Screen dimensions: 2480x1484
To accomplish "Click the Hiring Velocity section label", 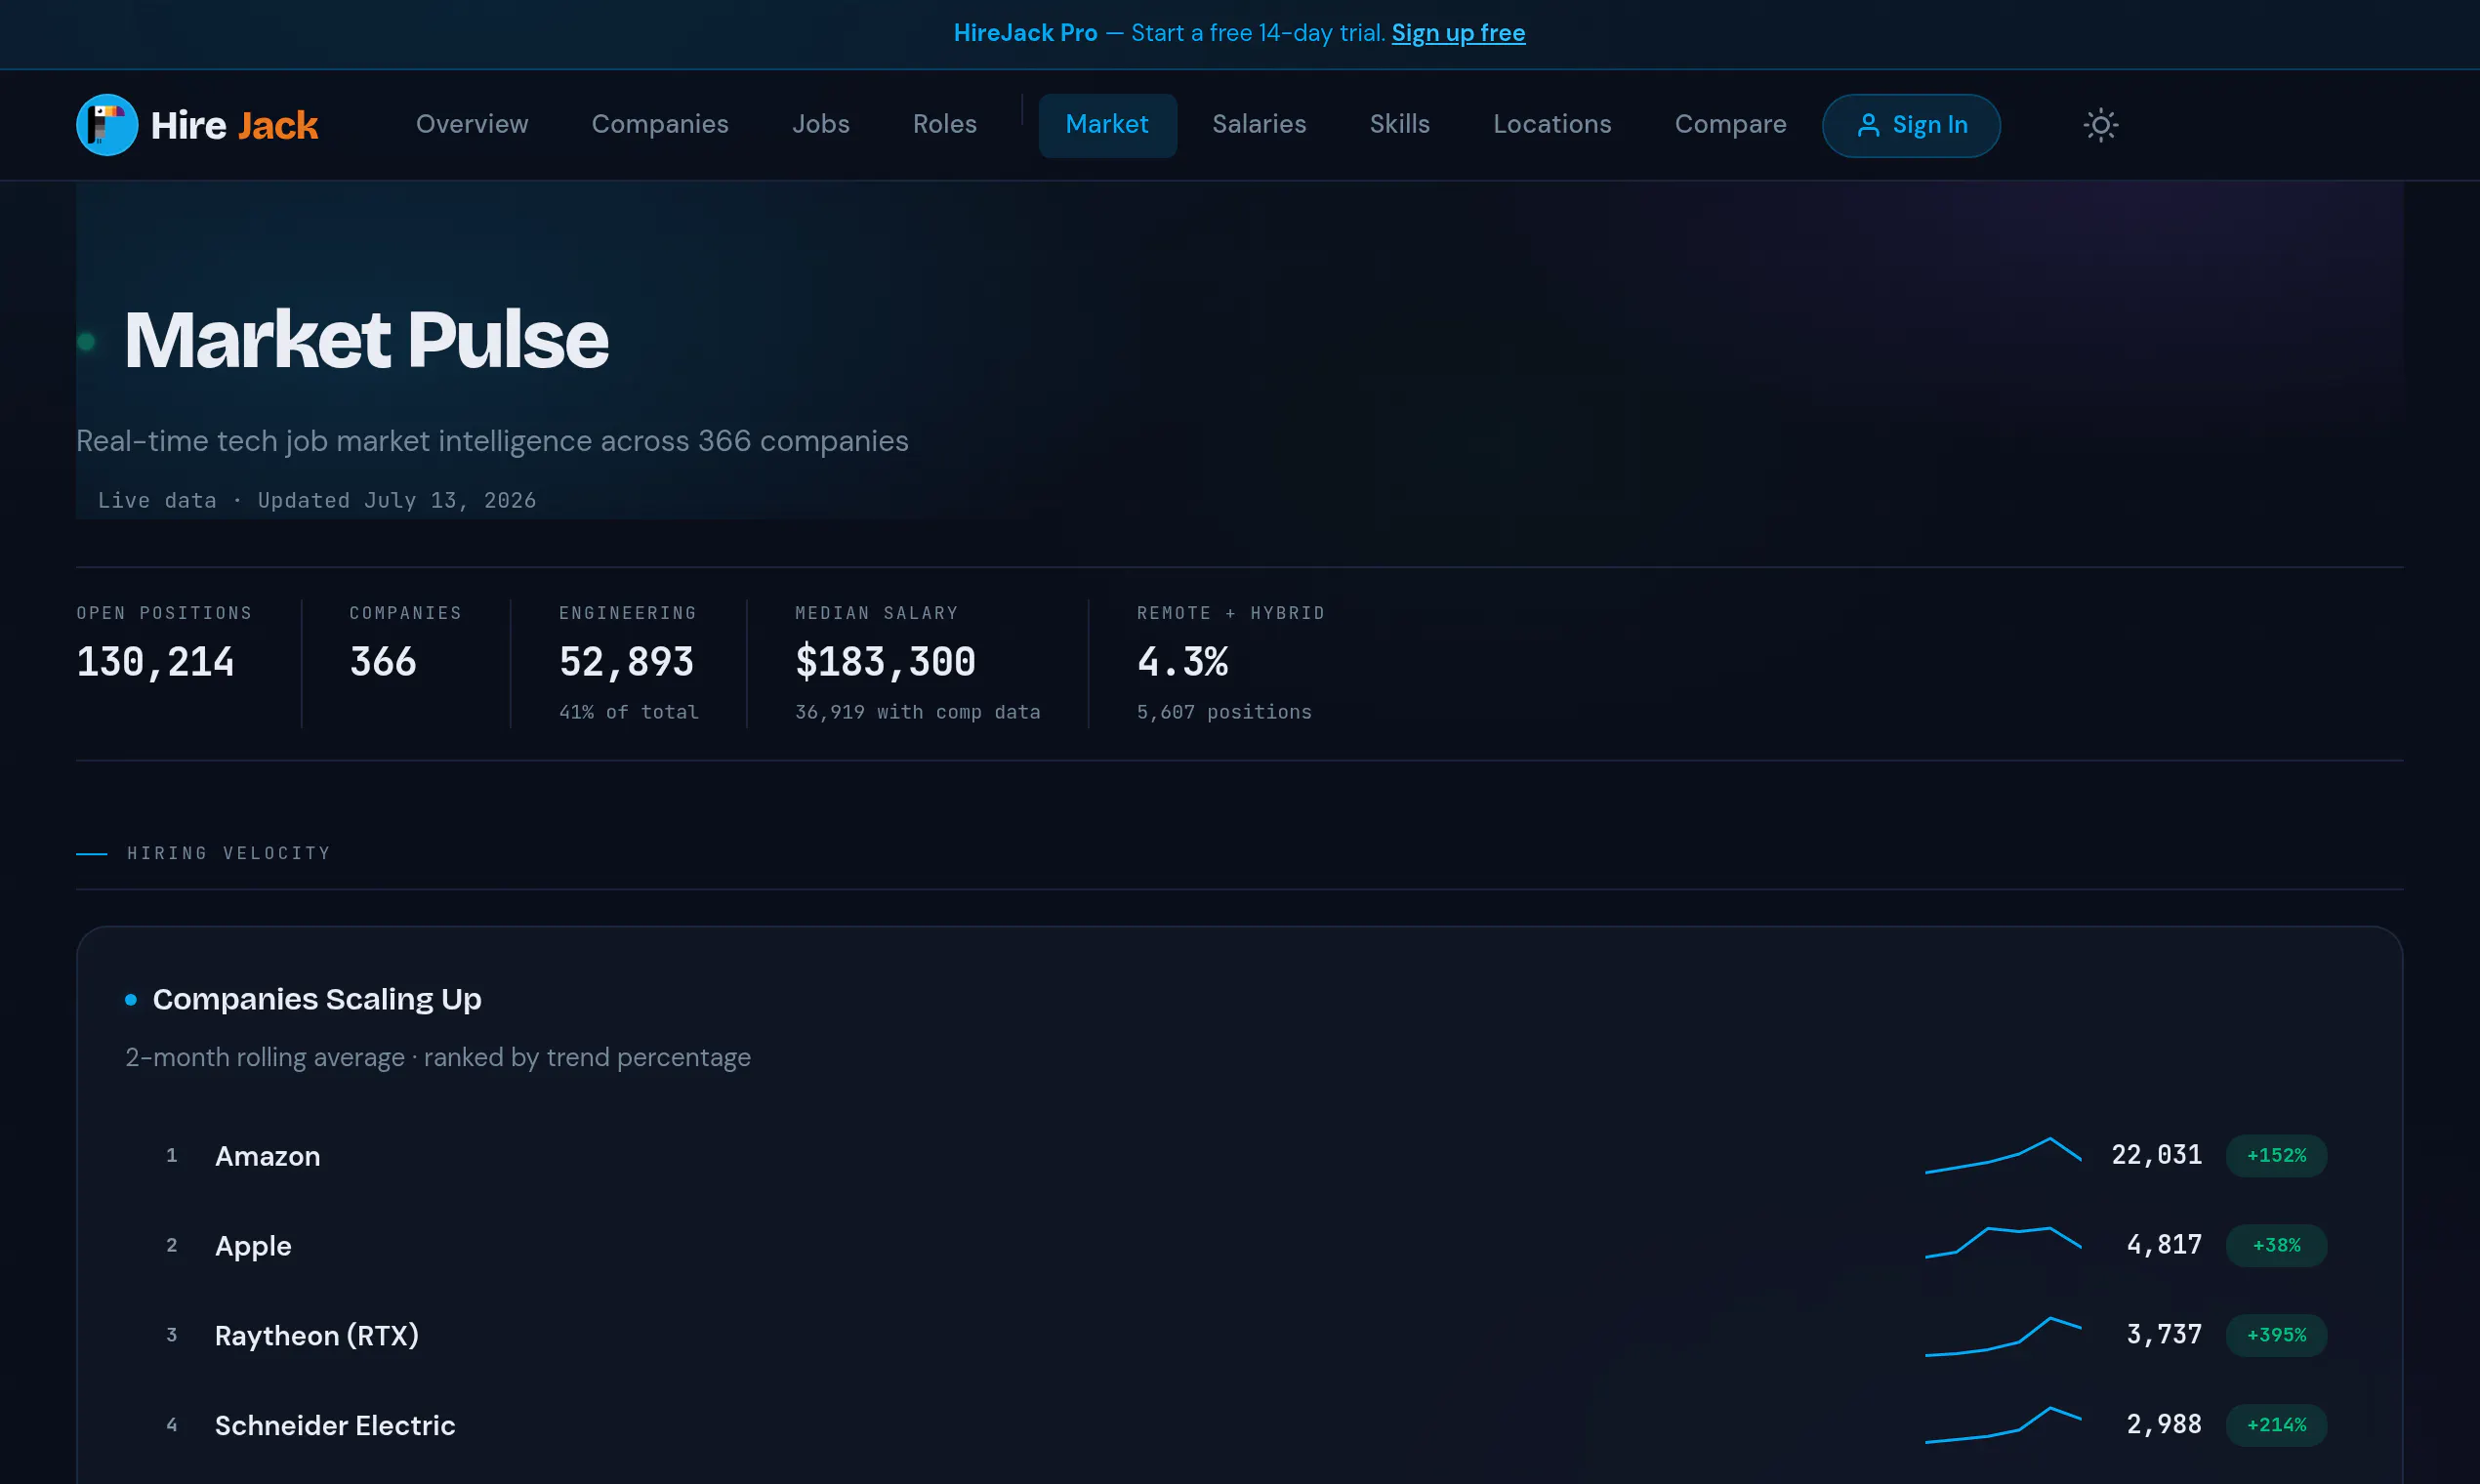I will coord(229,853).
